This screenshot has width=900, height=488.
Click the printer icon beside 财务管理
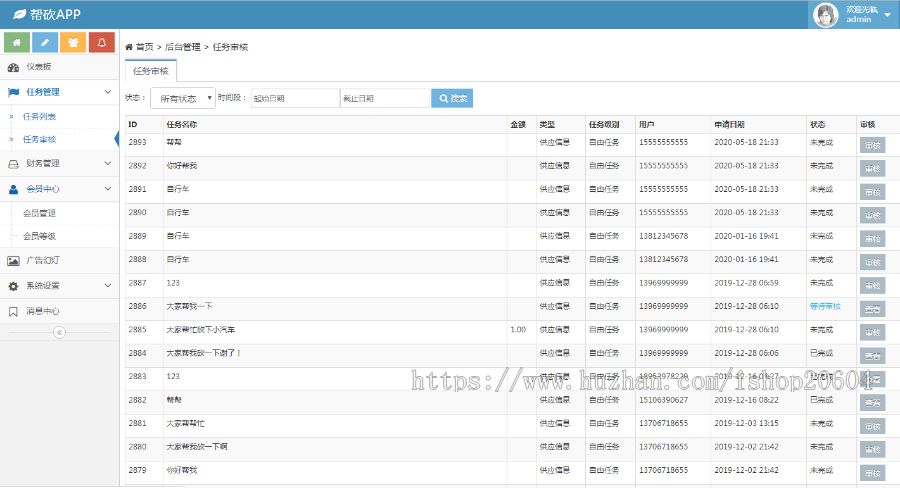(x=13, y=164)
